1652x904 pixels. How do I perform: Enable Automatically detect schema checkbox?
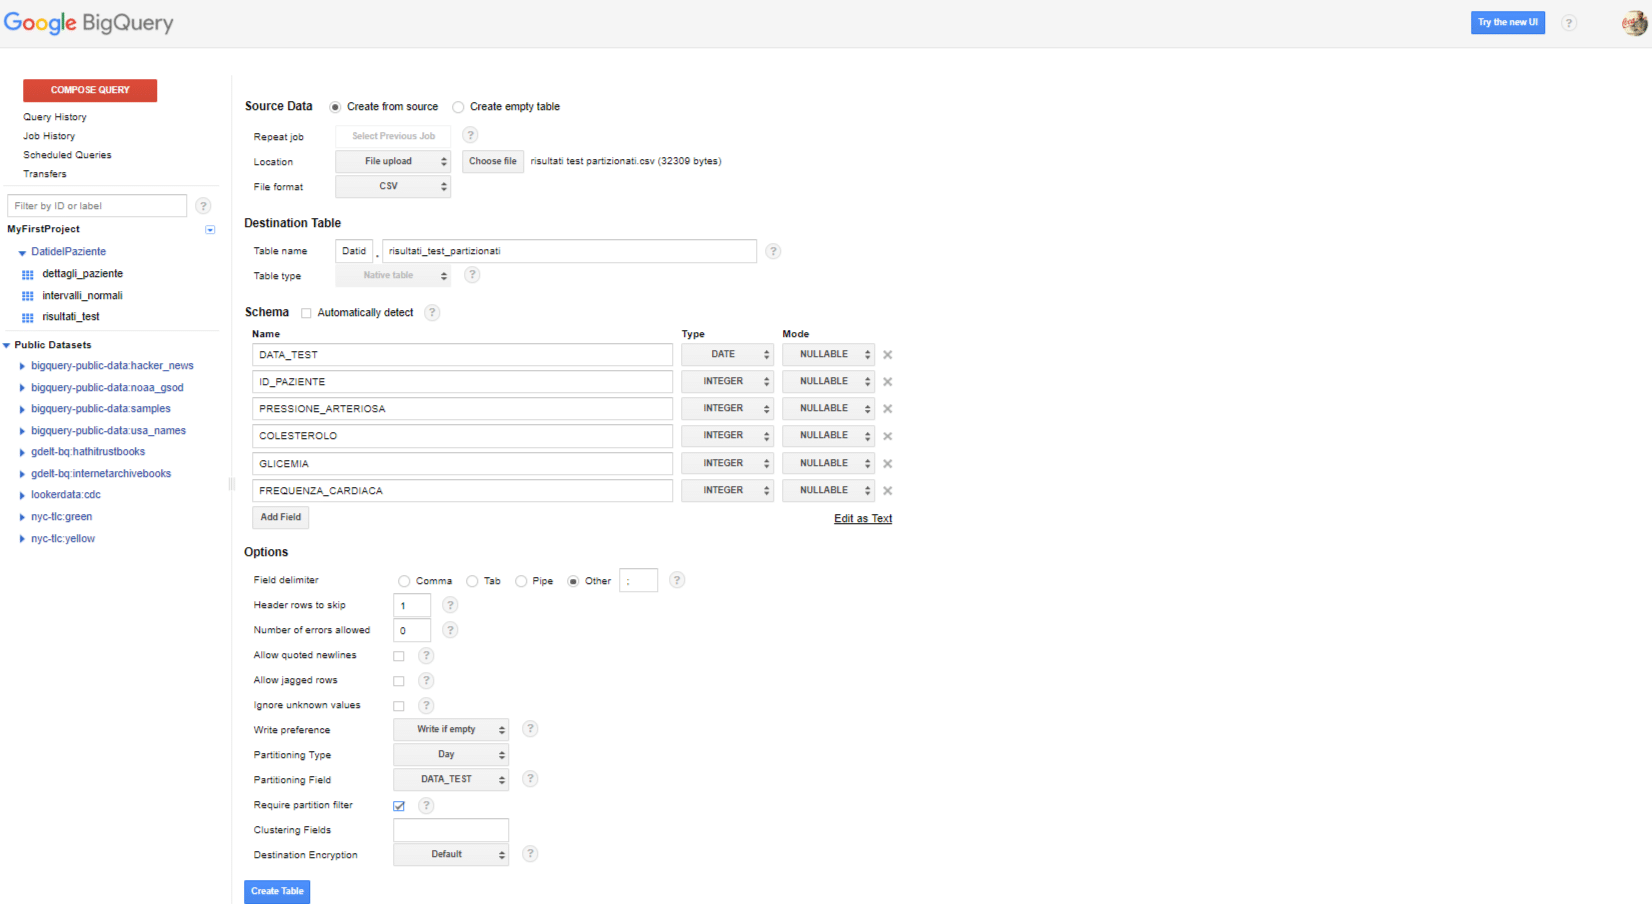[306, 313]
